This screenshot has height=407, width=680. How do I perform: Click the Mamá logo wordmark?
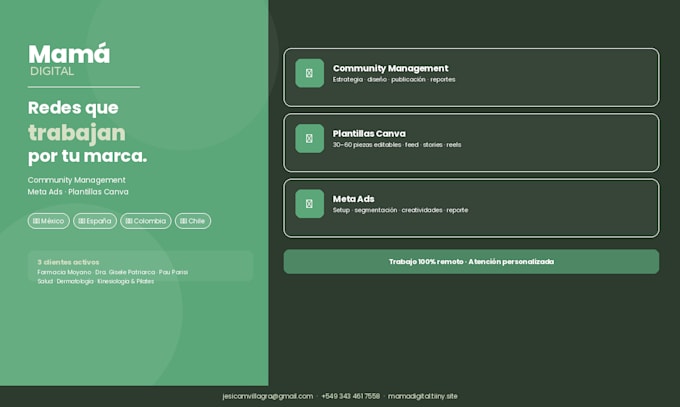click(69, 54)
